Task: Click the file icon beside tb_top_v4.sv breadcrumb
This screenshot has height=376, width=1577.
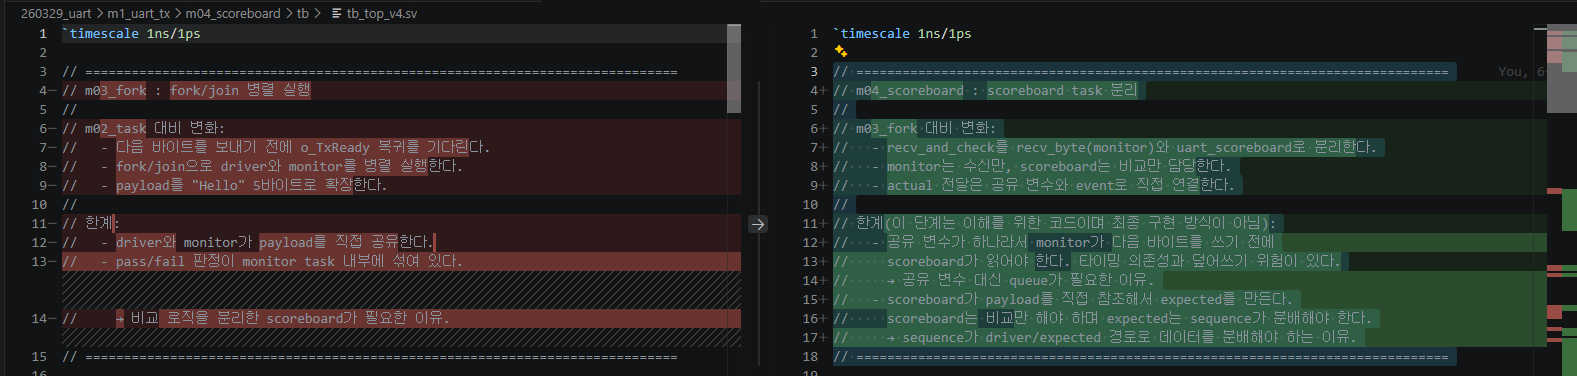Action: click(x=337, y=13)
